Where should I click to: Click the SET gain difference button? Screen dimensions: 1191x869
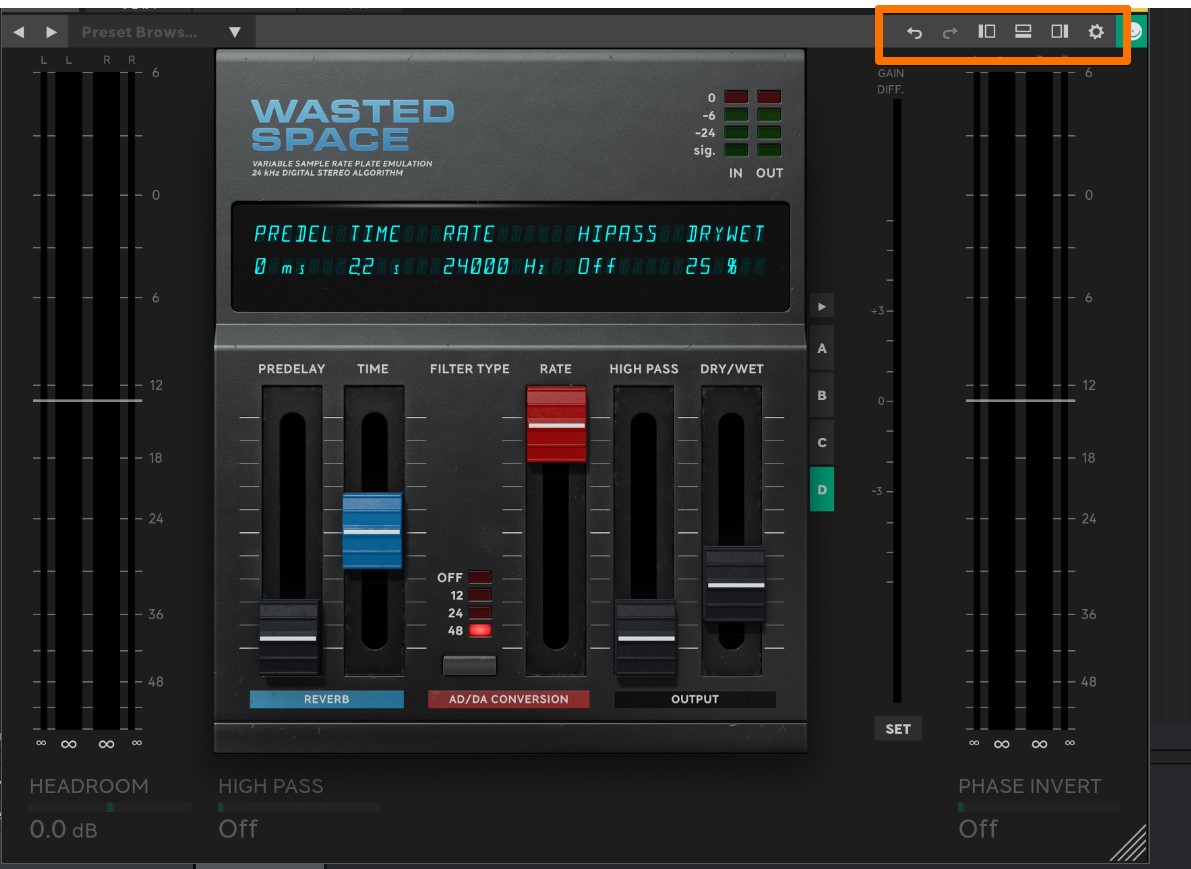click(x=897, y=729)
